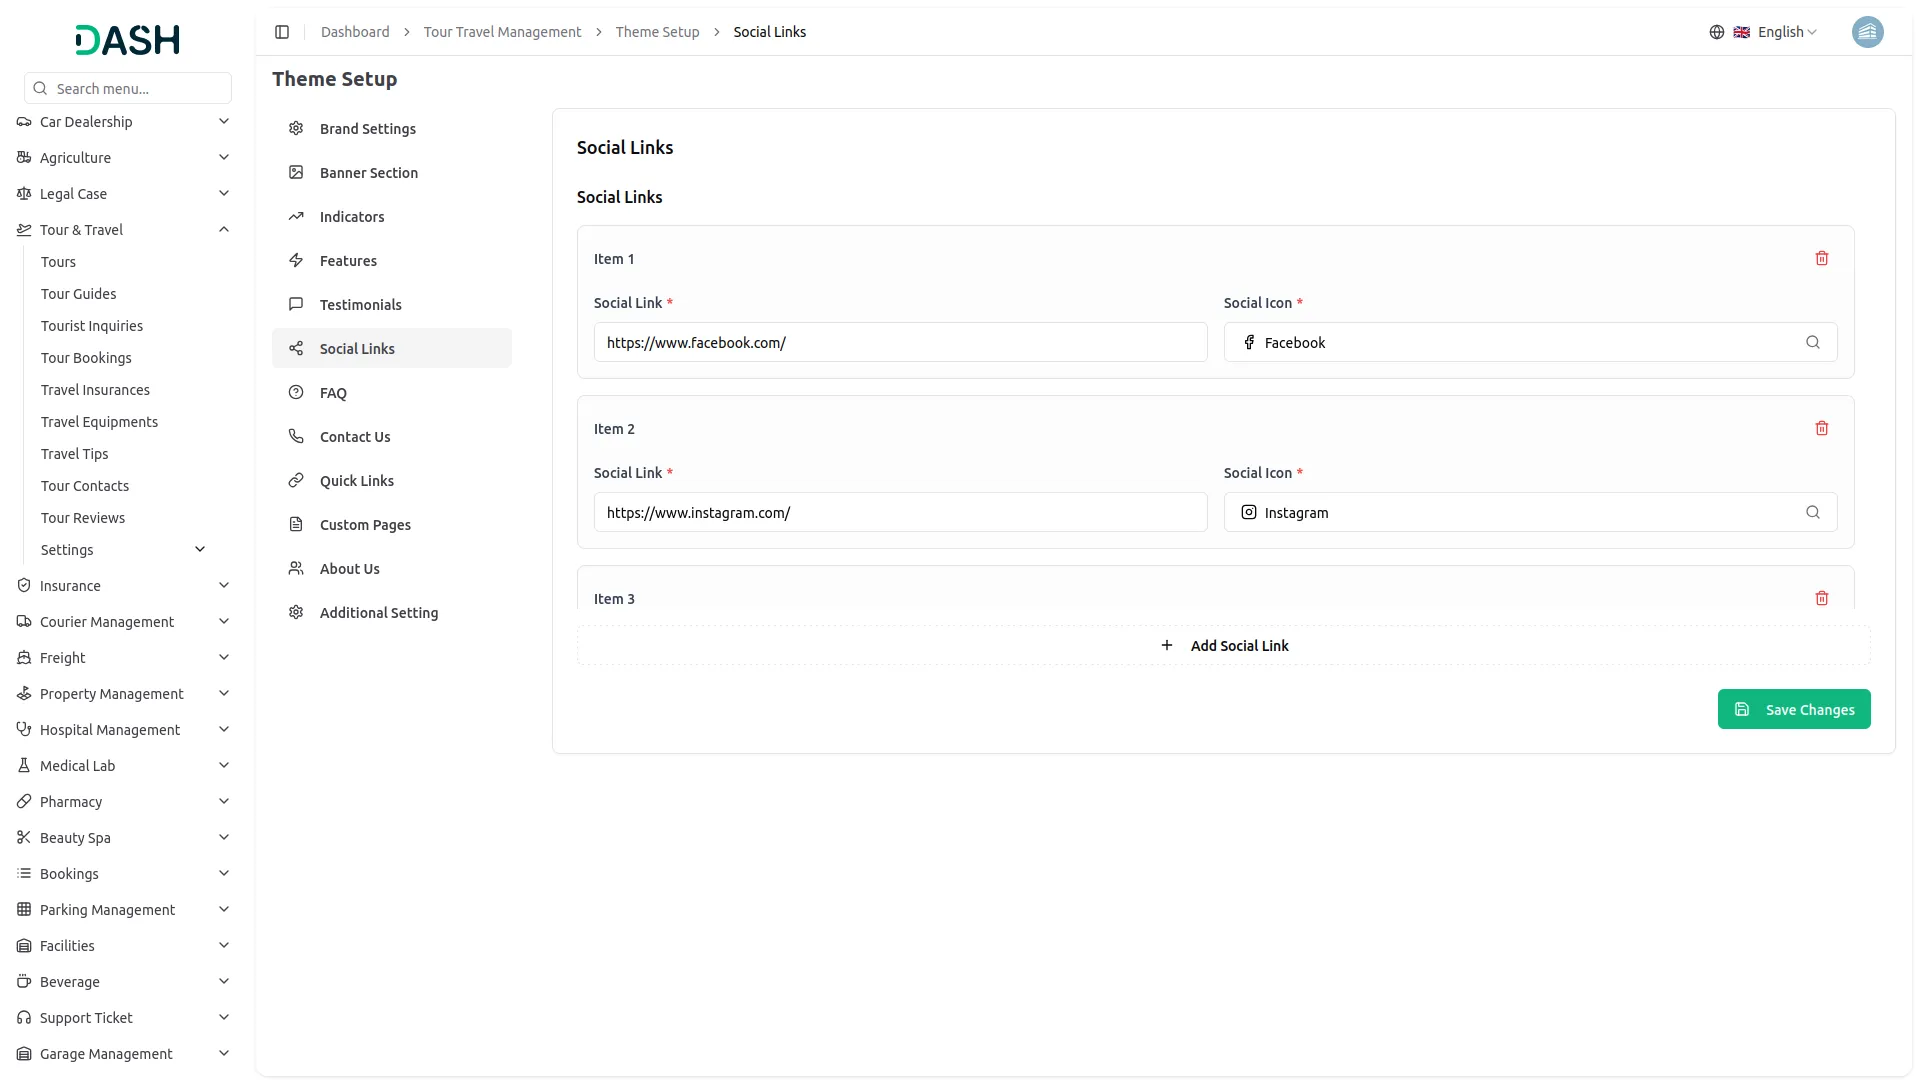
Task: Click the Features lightning icon
Action: click(296, 260)
